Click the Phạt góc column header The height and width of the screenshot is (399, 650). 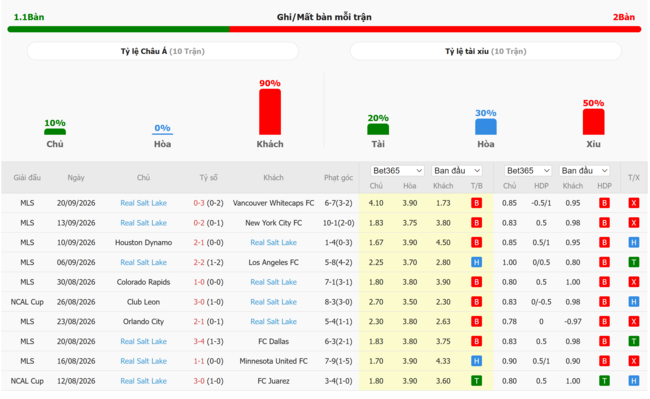click(x=338, y=178)
